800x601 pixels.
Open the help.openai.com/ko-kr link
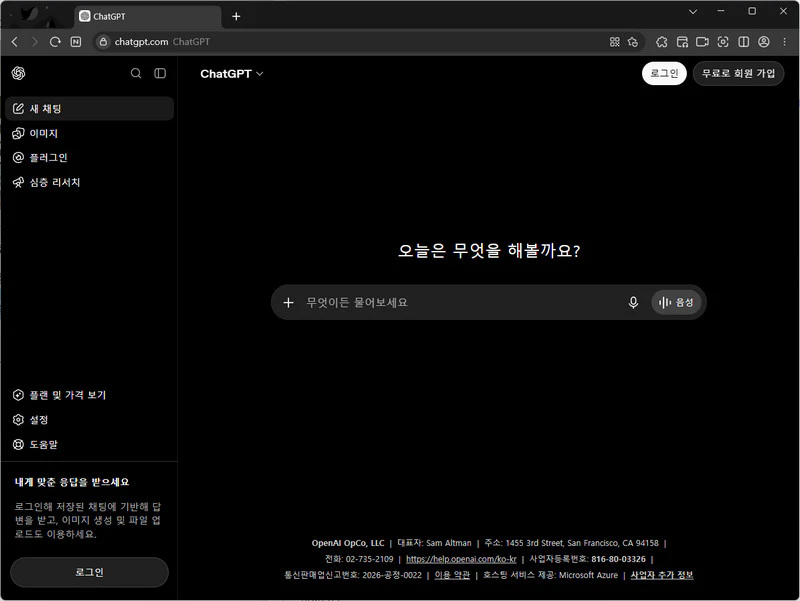click(461, 559)
